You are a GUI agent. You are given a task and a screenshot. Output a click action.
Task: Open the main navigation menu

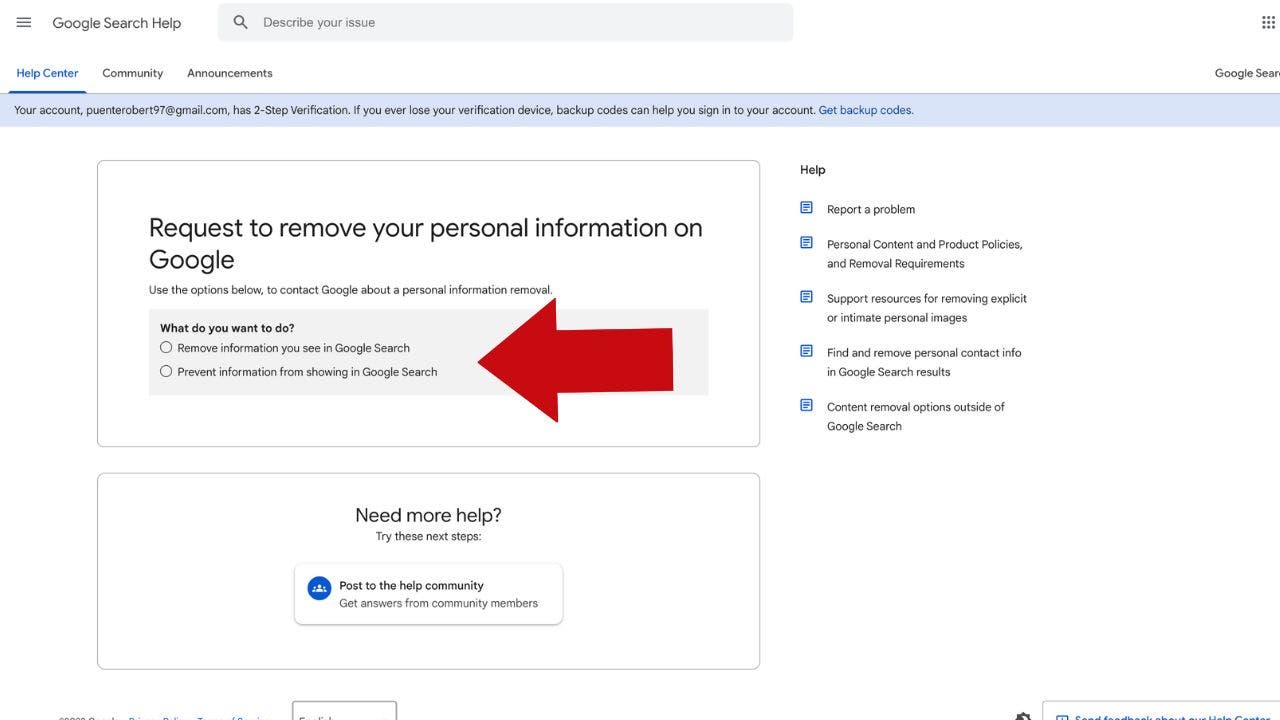[23, 22]
